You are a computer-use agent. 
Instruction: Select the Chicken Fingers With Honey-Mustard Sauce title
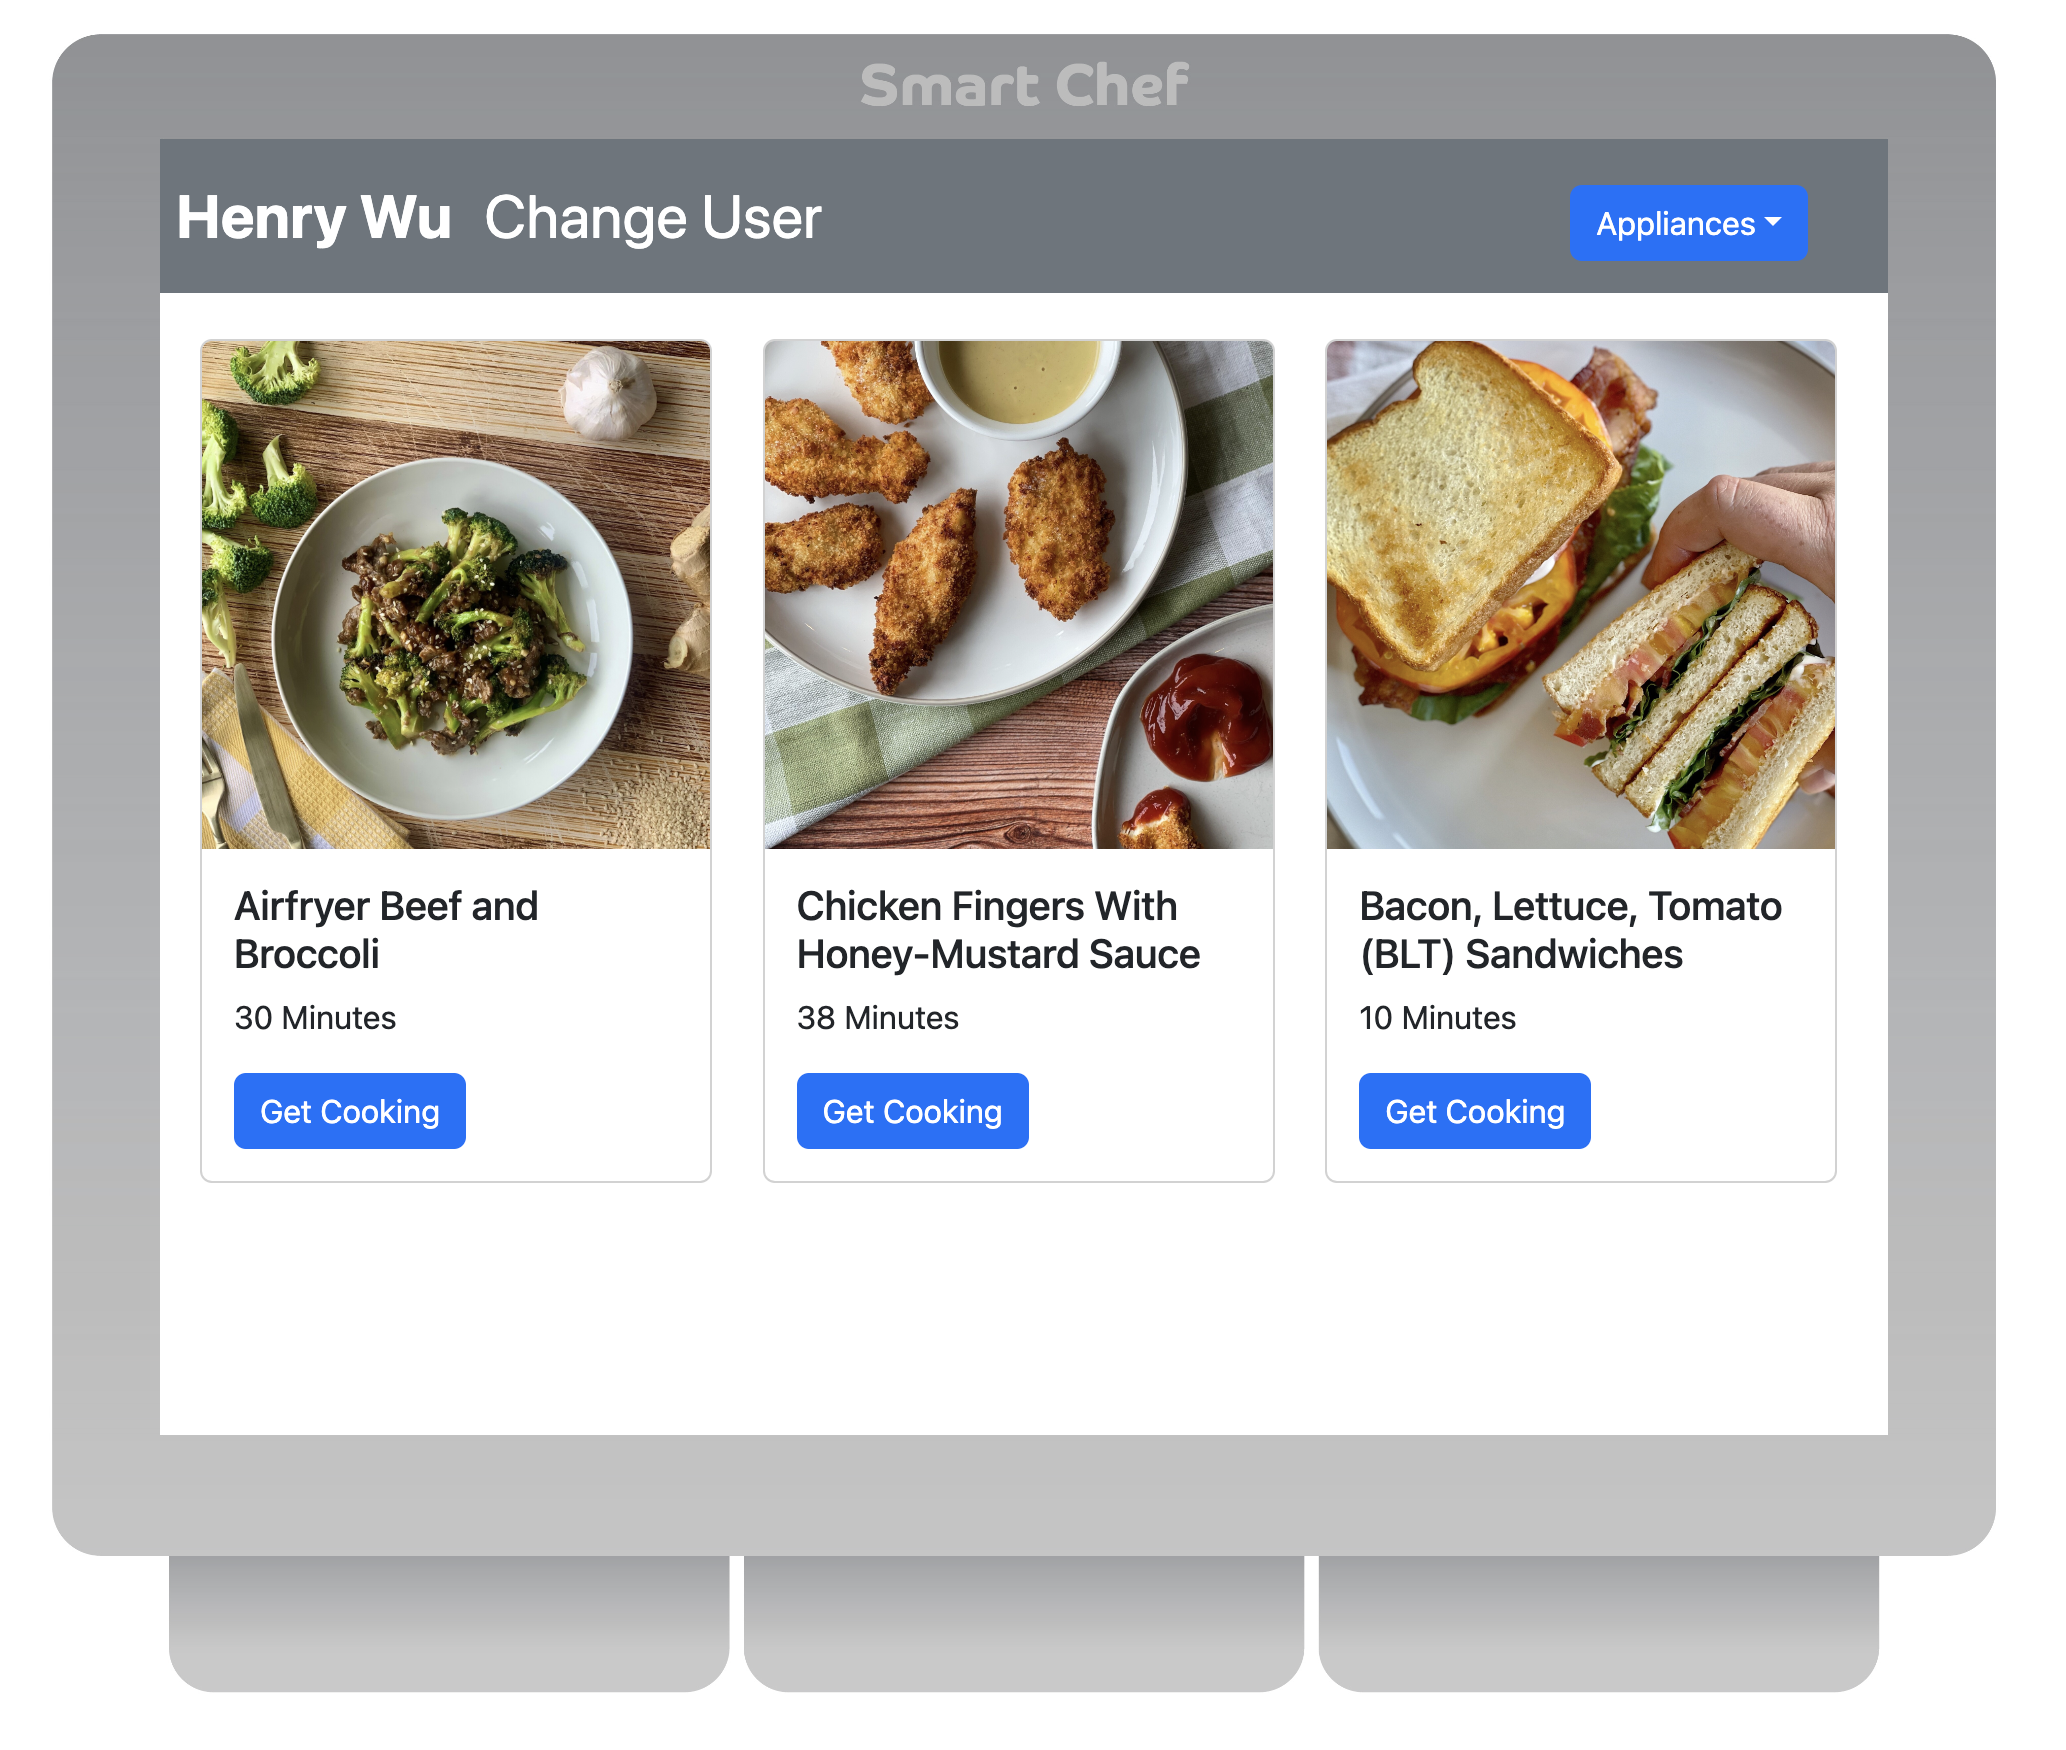tap(998, 930)
